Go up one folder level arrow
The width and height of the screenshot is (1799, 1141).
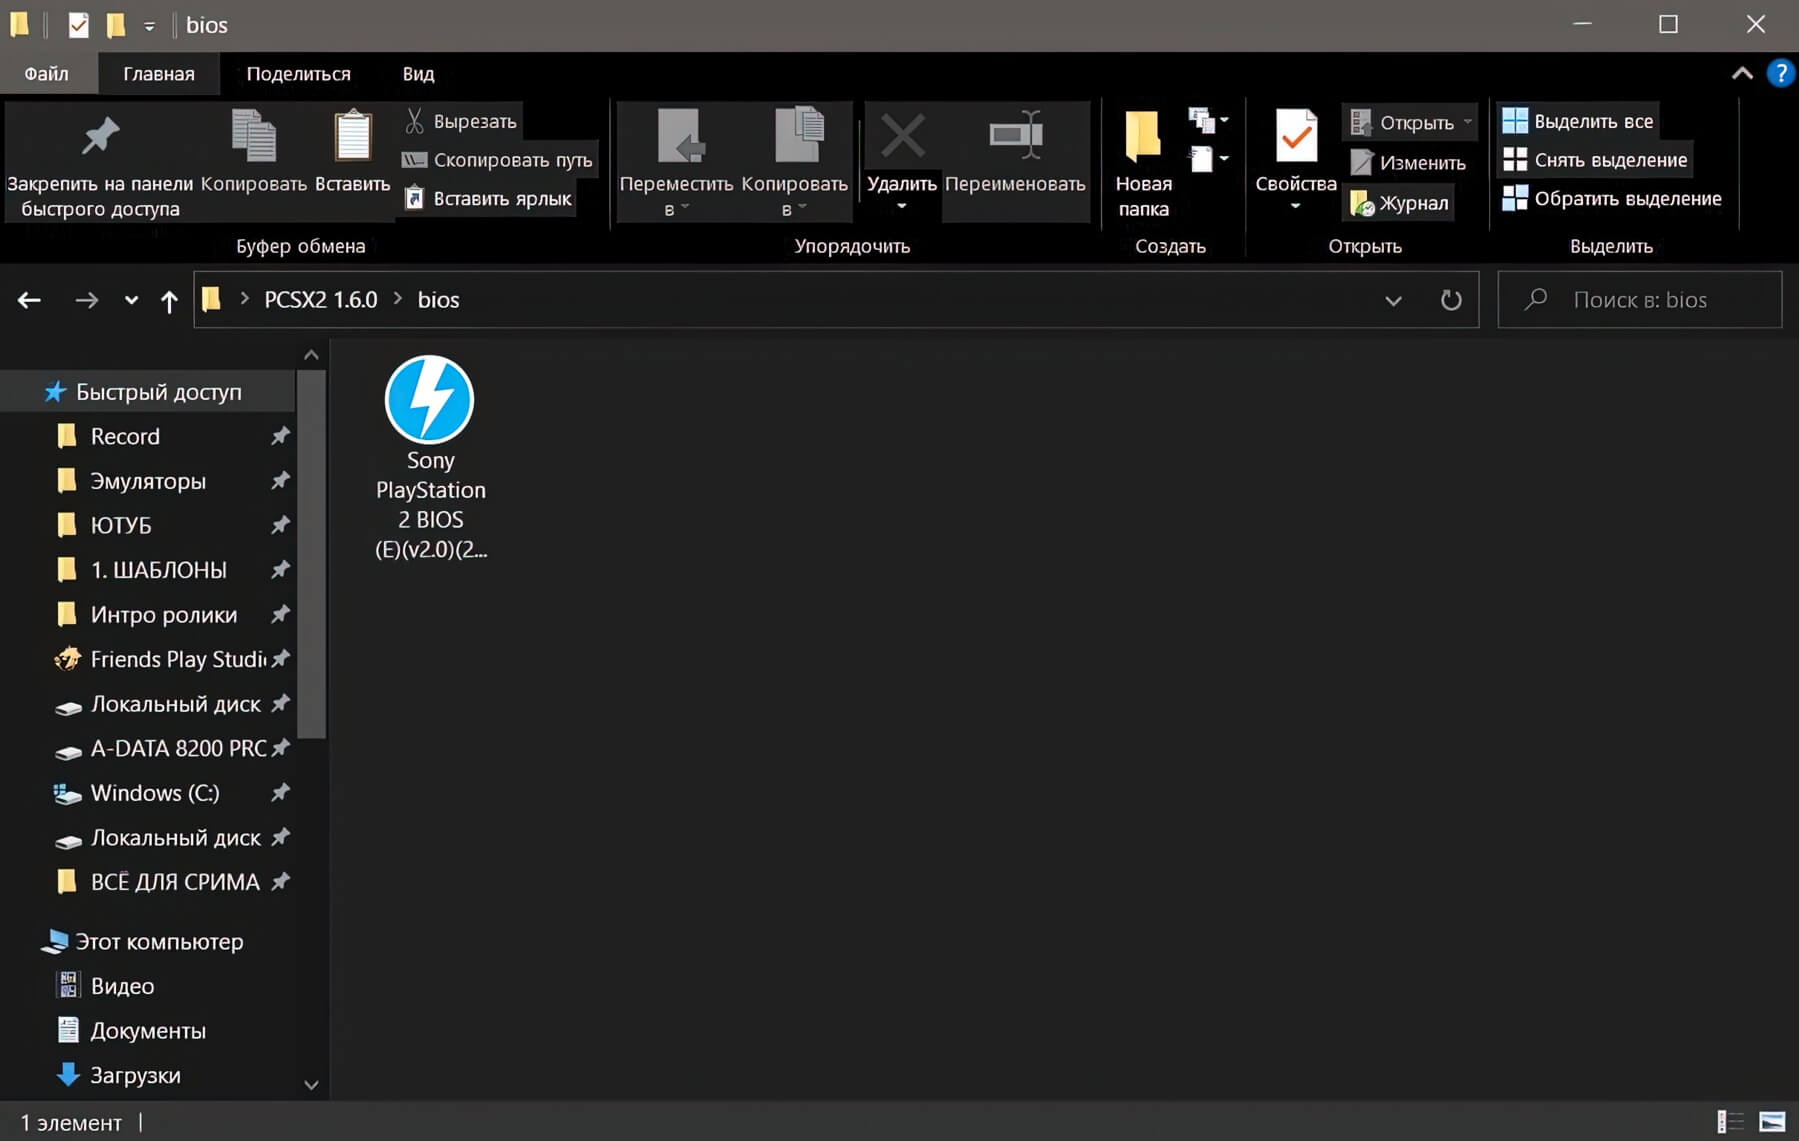pyautogui.click(x=169, y=301)
